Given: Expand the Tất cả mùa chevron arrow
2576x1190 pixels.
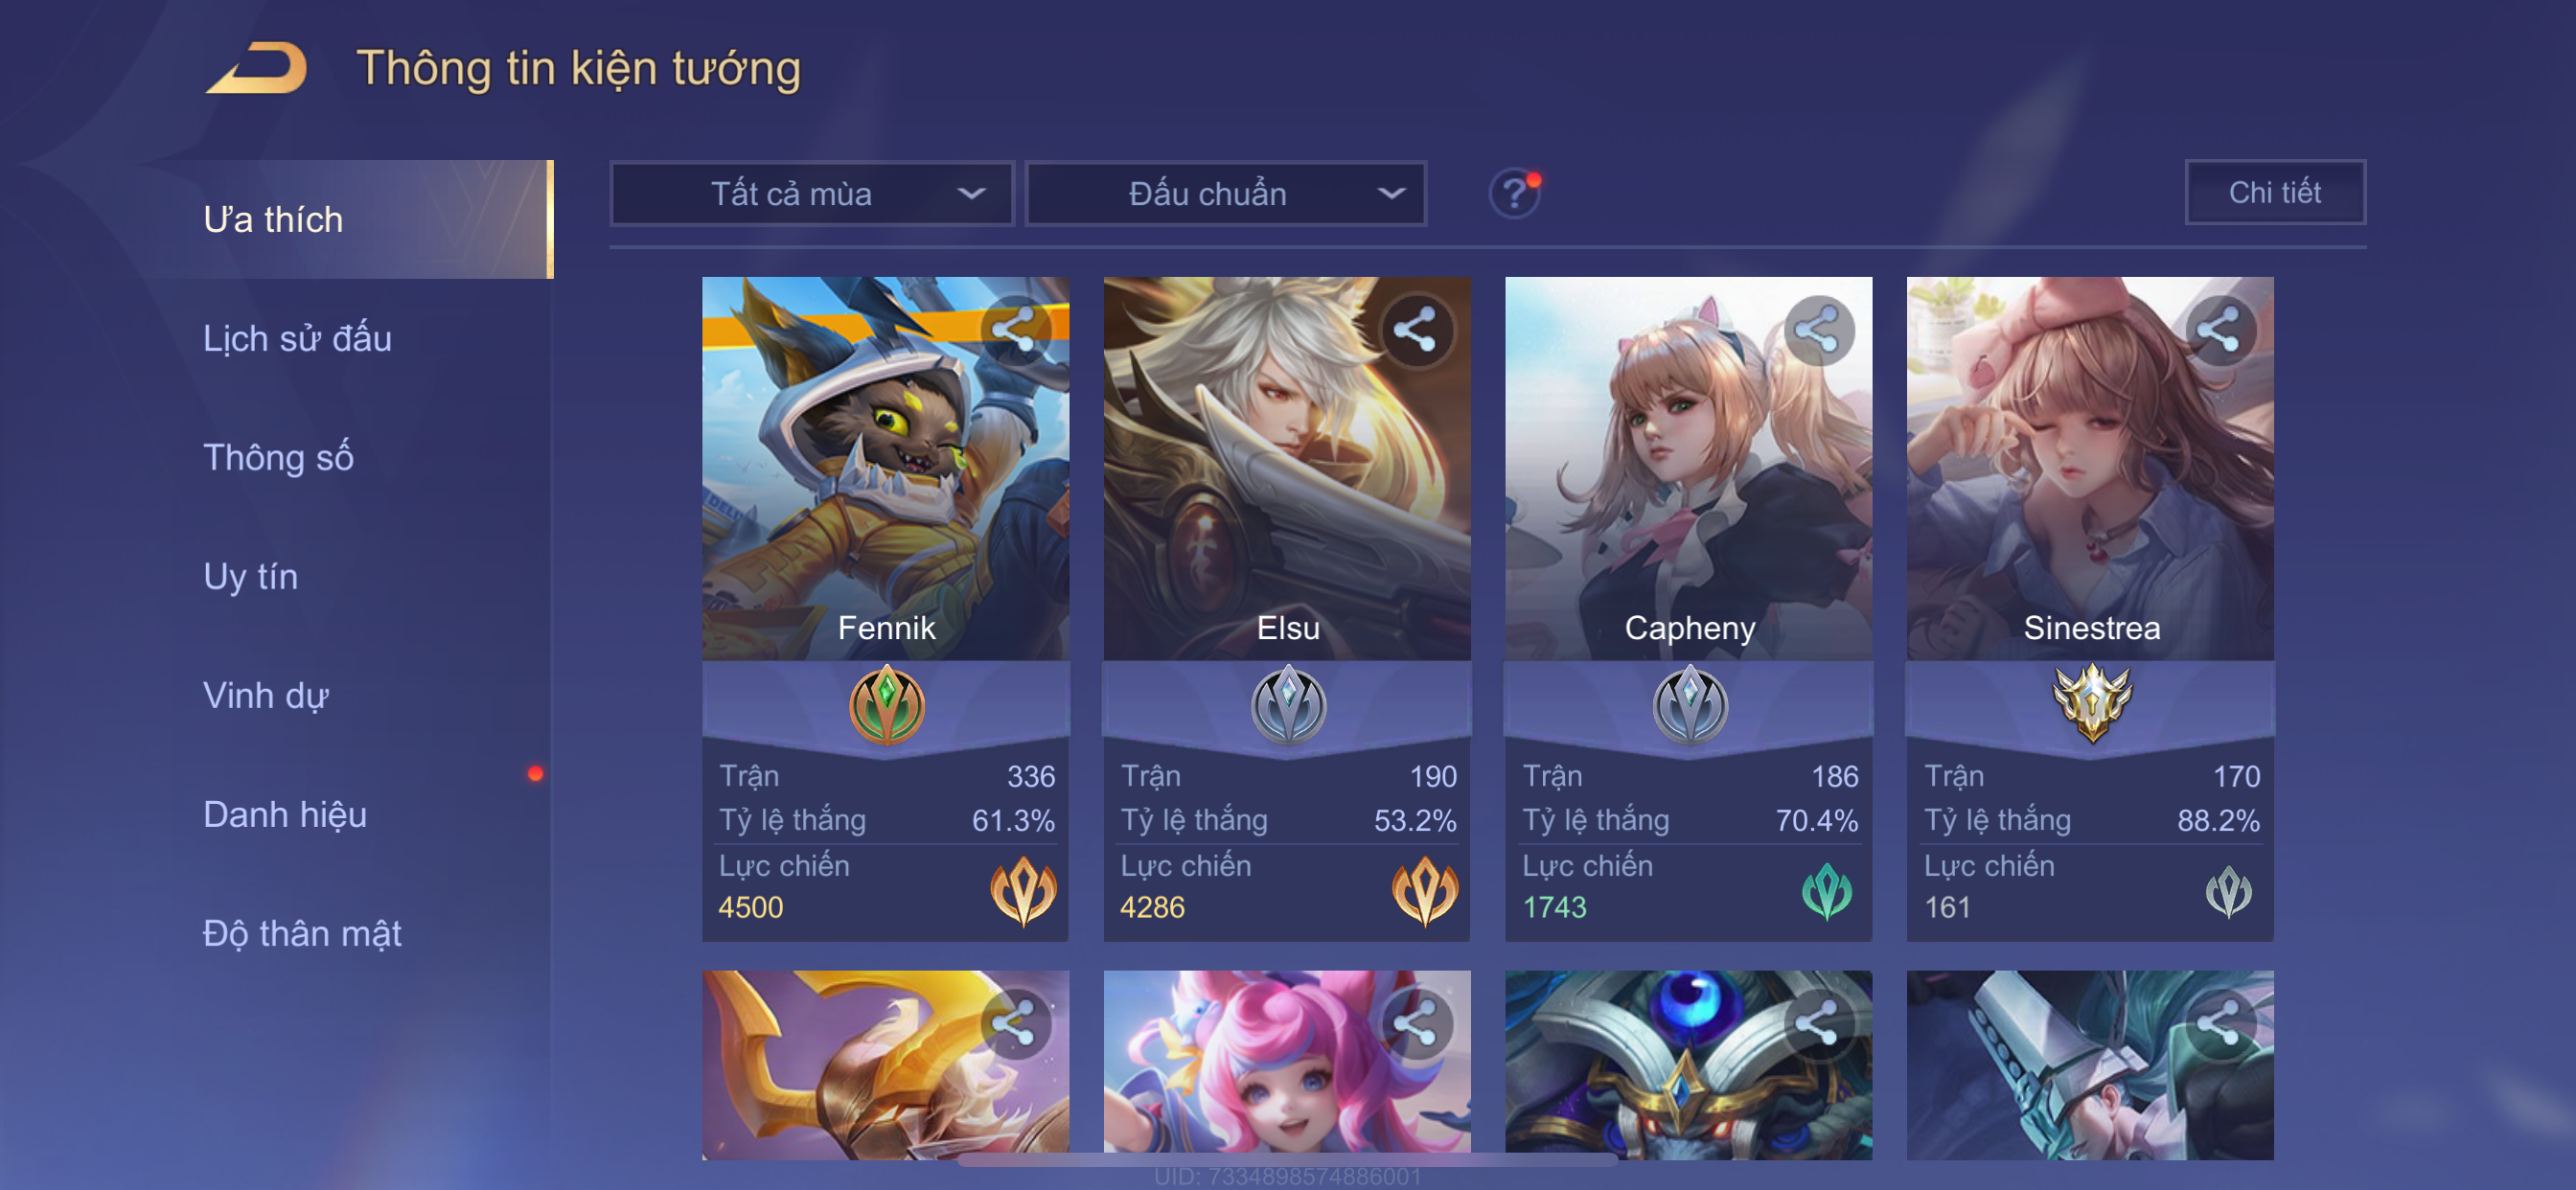Looking at the screenshot, I should (x=971, y=194).
